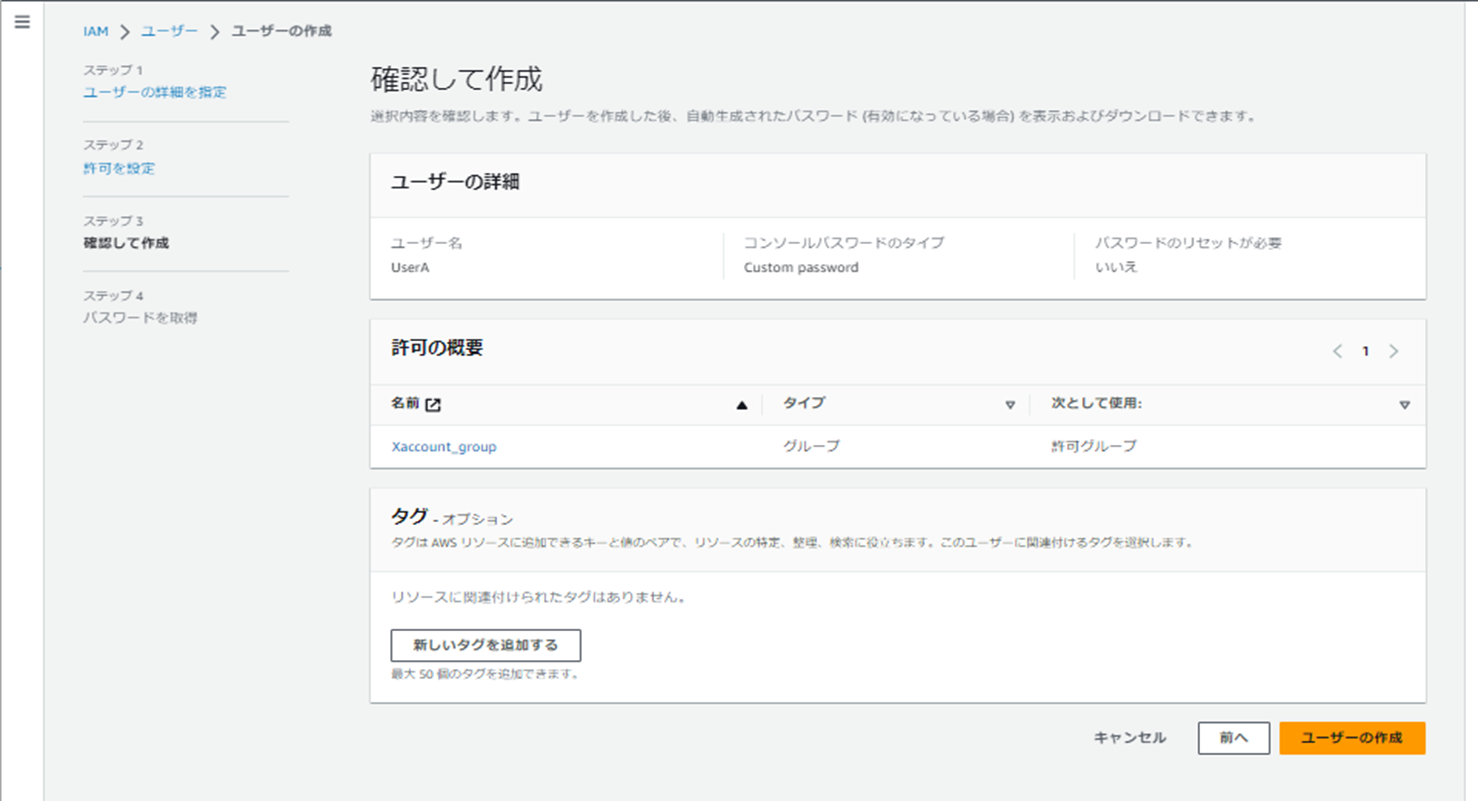Click the タイプ column header
Viewport: 1478px width, 801px height.
pyautogui.click(x=804, y=403)
